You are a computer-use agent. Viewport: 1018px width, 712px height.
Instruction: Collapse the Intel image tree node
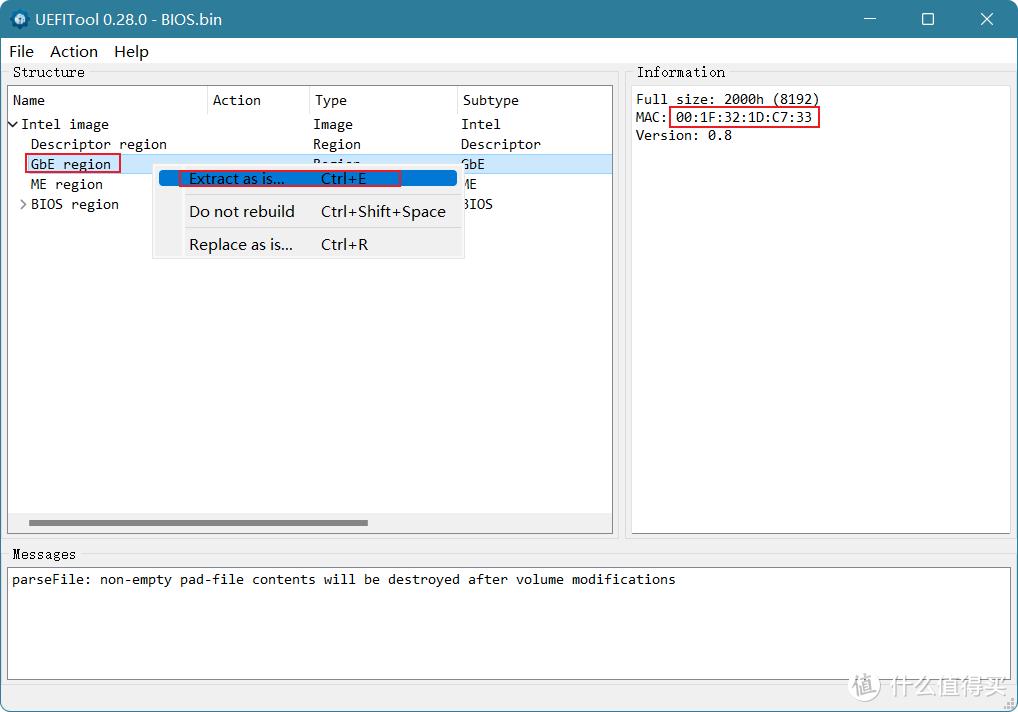point(13,125)
